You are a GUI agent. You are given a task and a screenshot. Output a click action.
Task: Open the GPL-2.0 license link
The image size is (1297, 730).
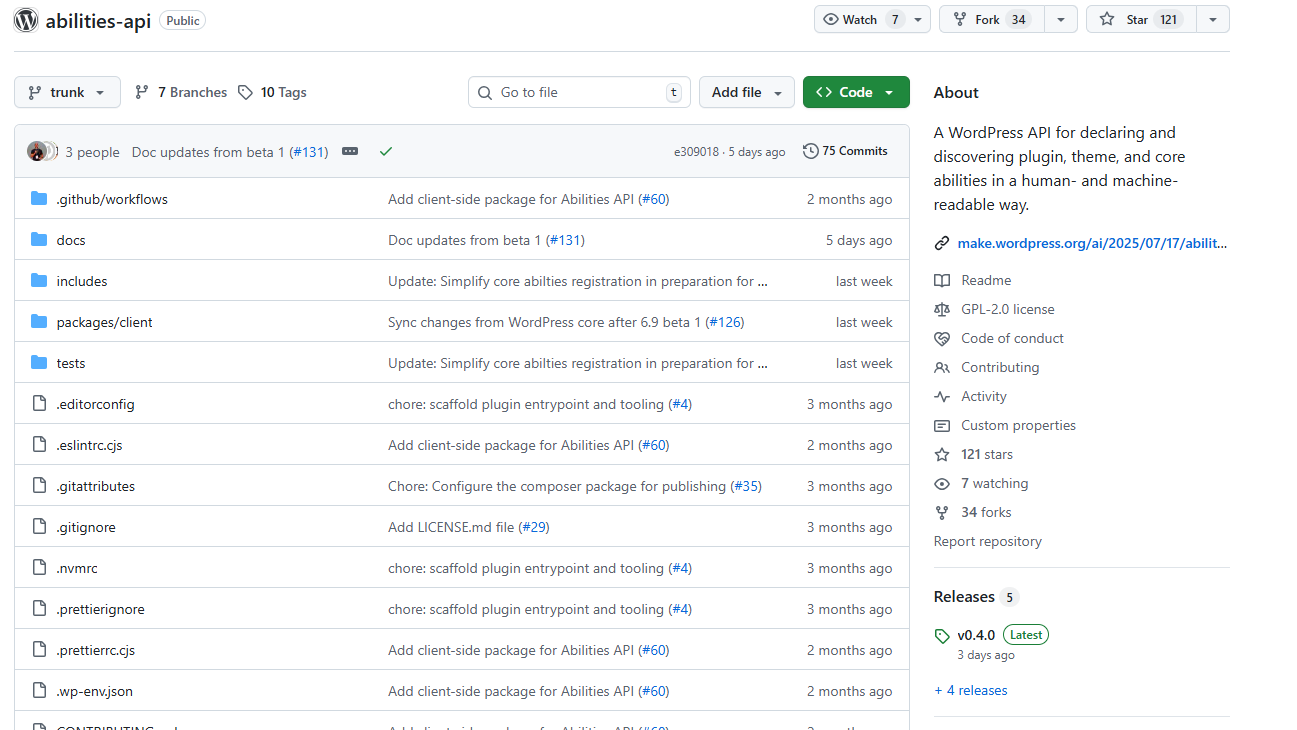click(x=1007, y=310)
